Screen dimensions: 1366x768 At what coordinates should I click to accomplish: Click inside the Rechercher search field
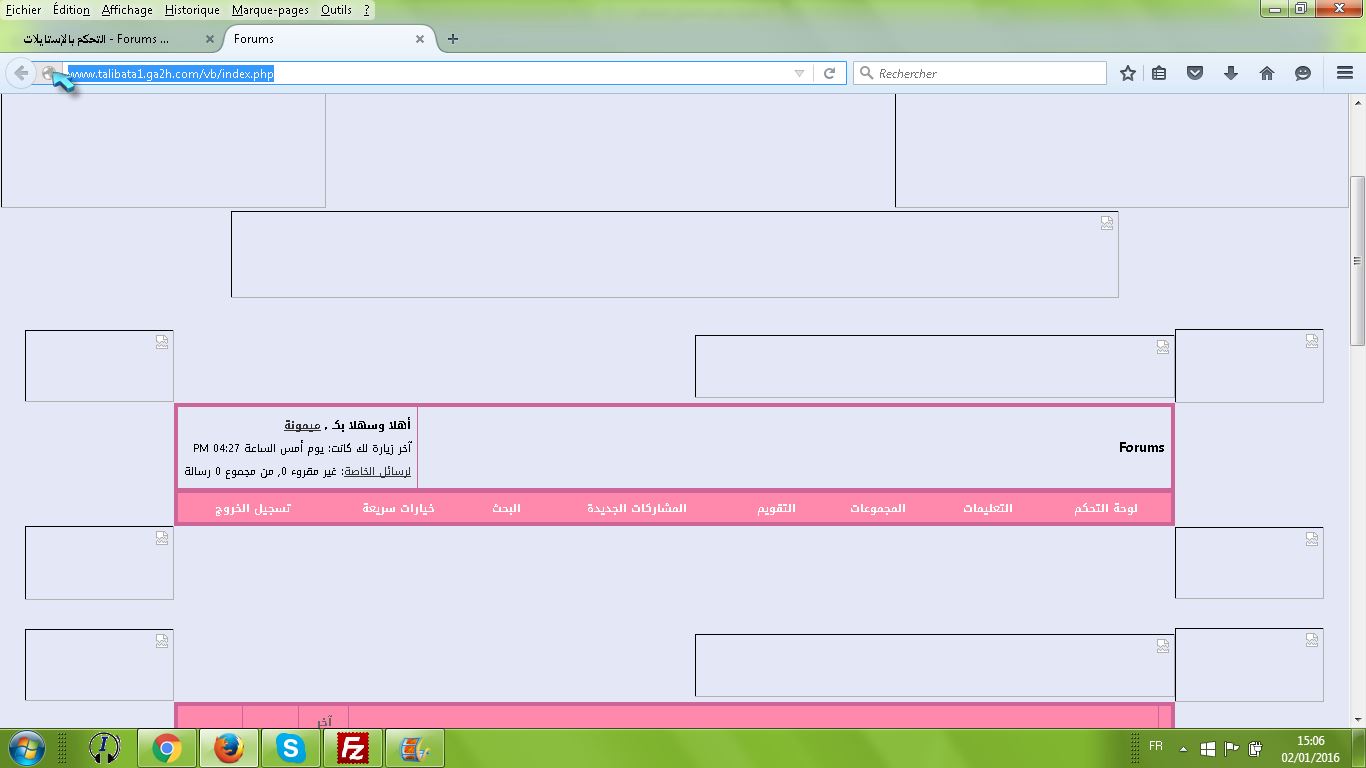point(985,73)
